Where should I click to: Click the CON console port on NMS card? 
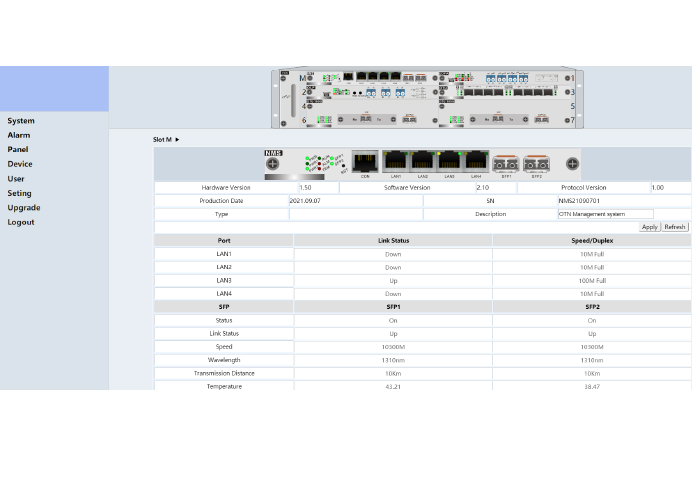pyautogui.click(x=366, y=162)
